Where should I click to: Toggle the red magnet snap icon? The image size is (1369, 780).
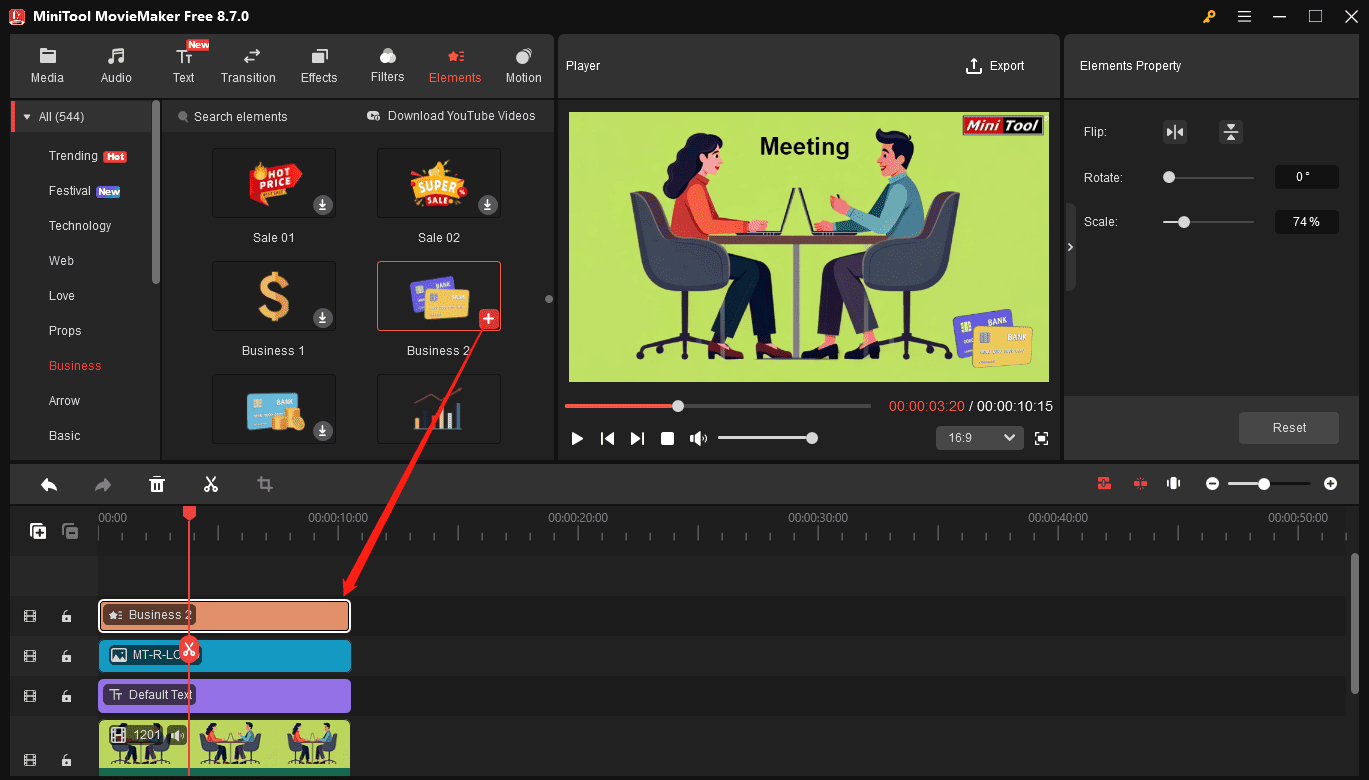pyautogui.click(x=1104, y=484)
